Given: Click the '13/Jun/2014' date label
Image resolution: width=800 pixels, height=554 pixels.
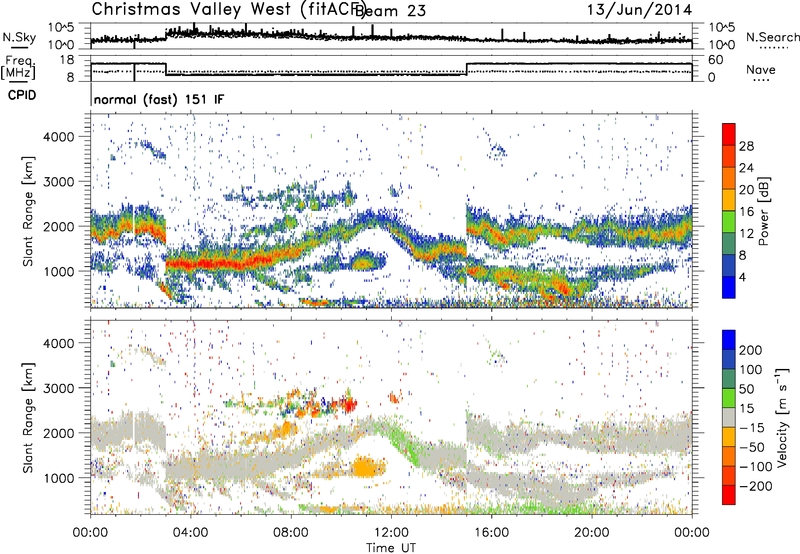Looking at the screenshot, I should (x=639, y=10).
